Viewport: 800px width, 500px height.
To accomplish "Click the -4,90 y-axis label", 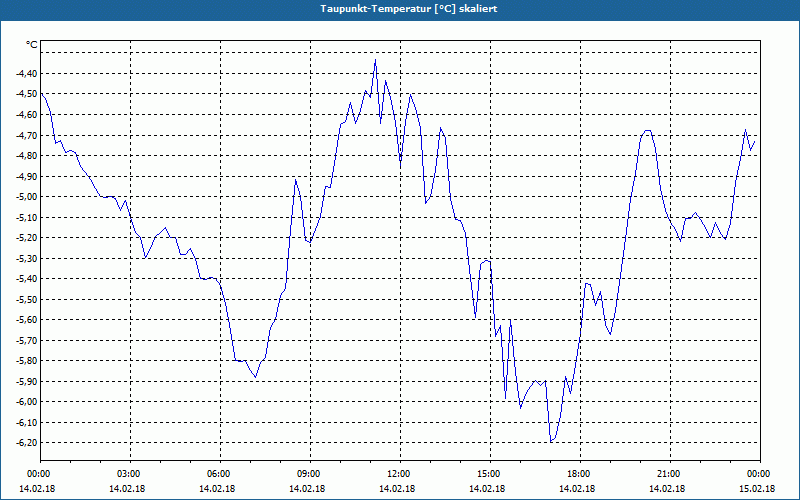I will click(x=27, y=177).
